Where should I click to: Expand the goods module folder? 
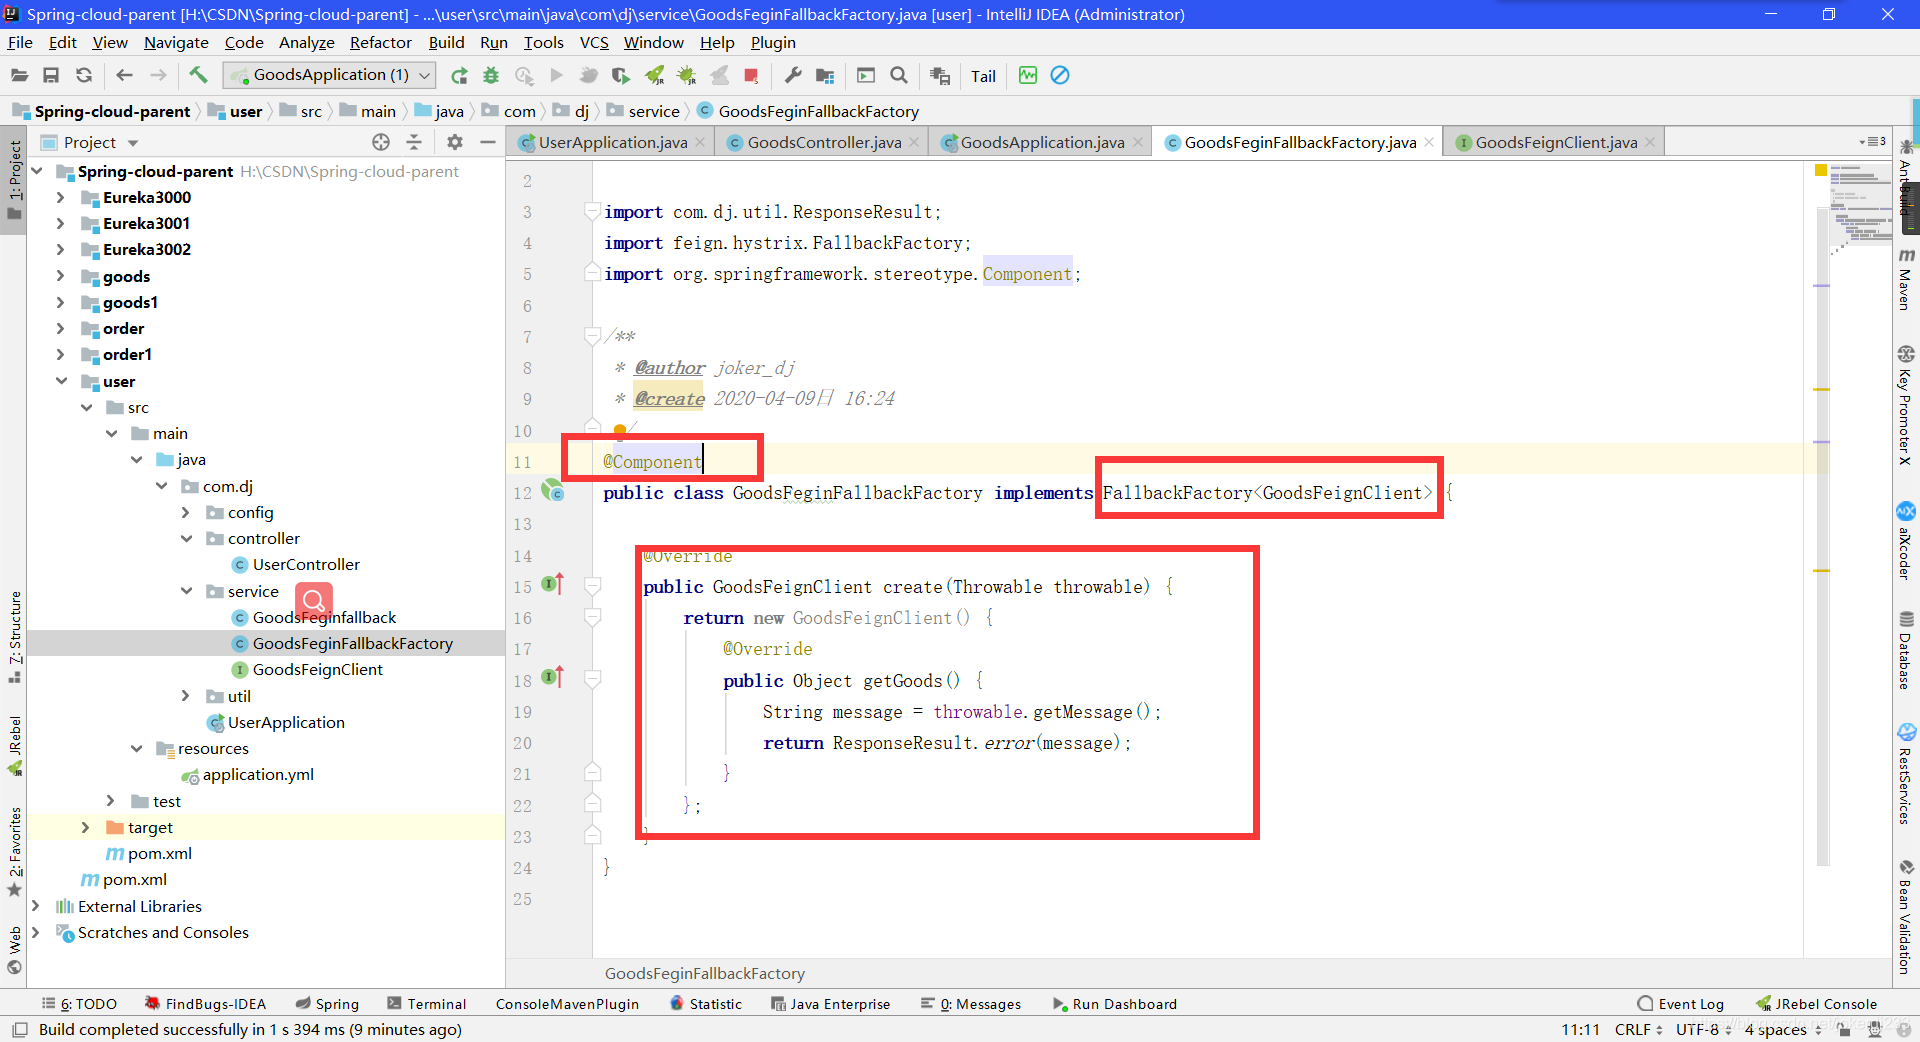60,276
